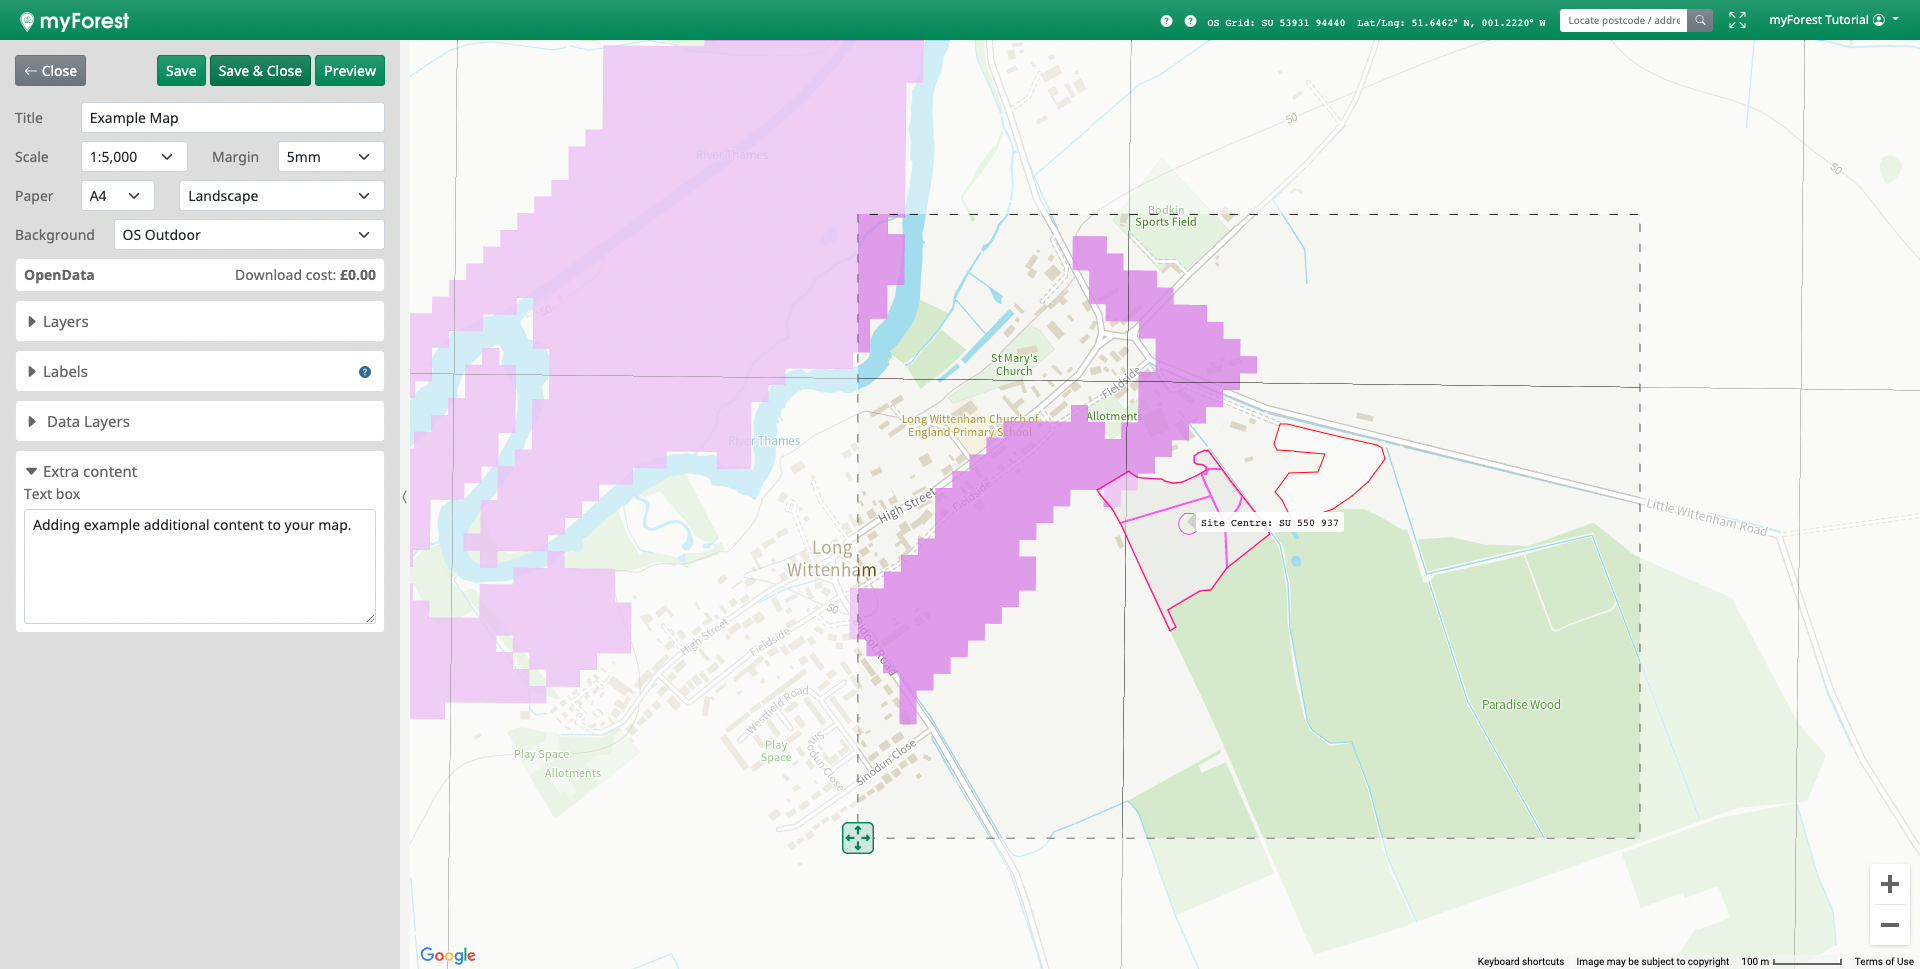The height and width of the screenshot is (969, 1920).
Task: Click the Preview button
Action: point(350,71)
